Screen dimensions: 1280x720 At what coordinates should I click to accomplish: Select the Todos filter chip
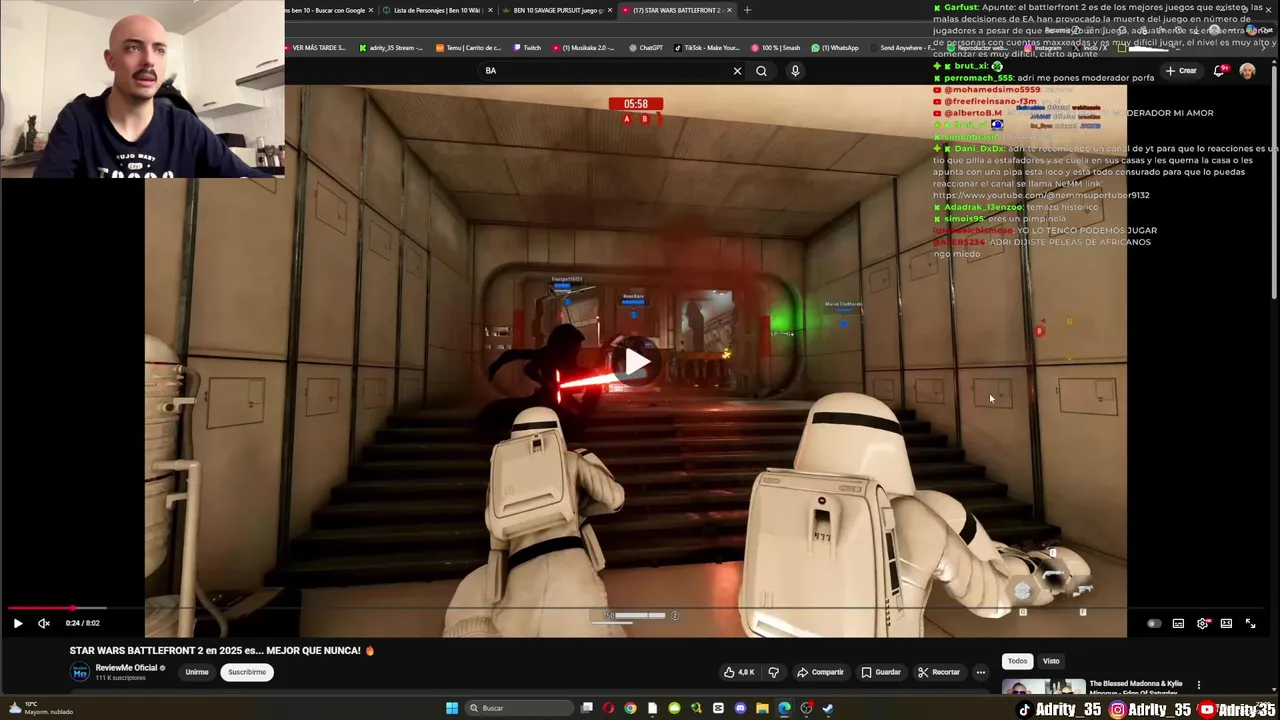pyautogui.click(x=1017, y=661)
